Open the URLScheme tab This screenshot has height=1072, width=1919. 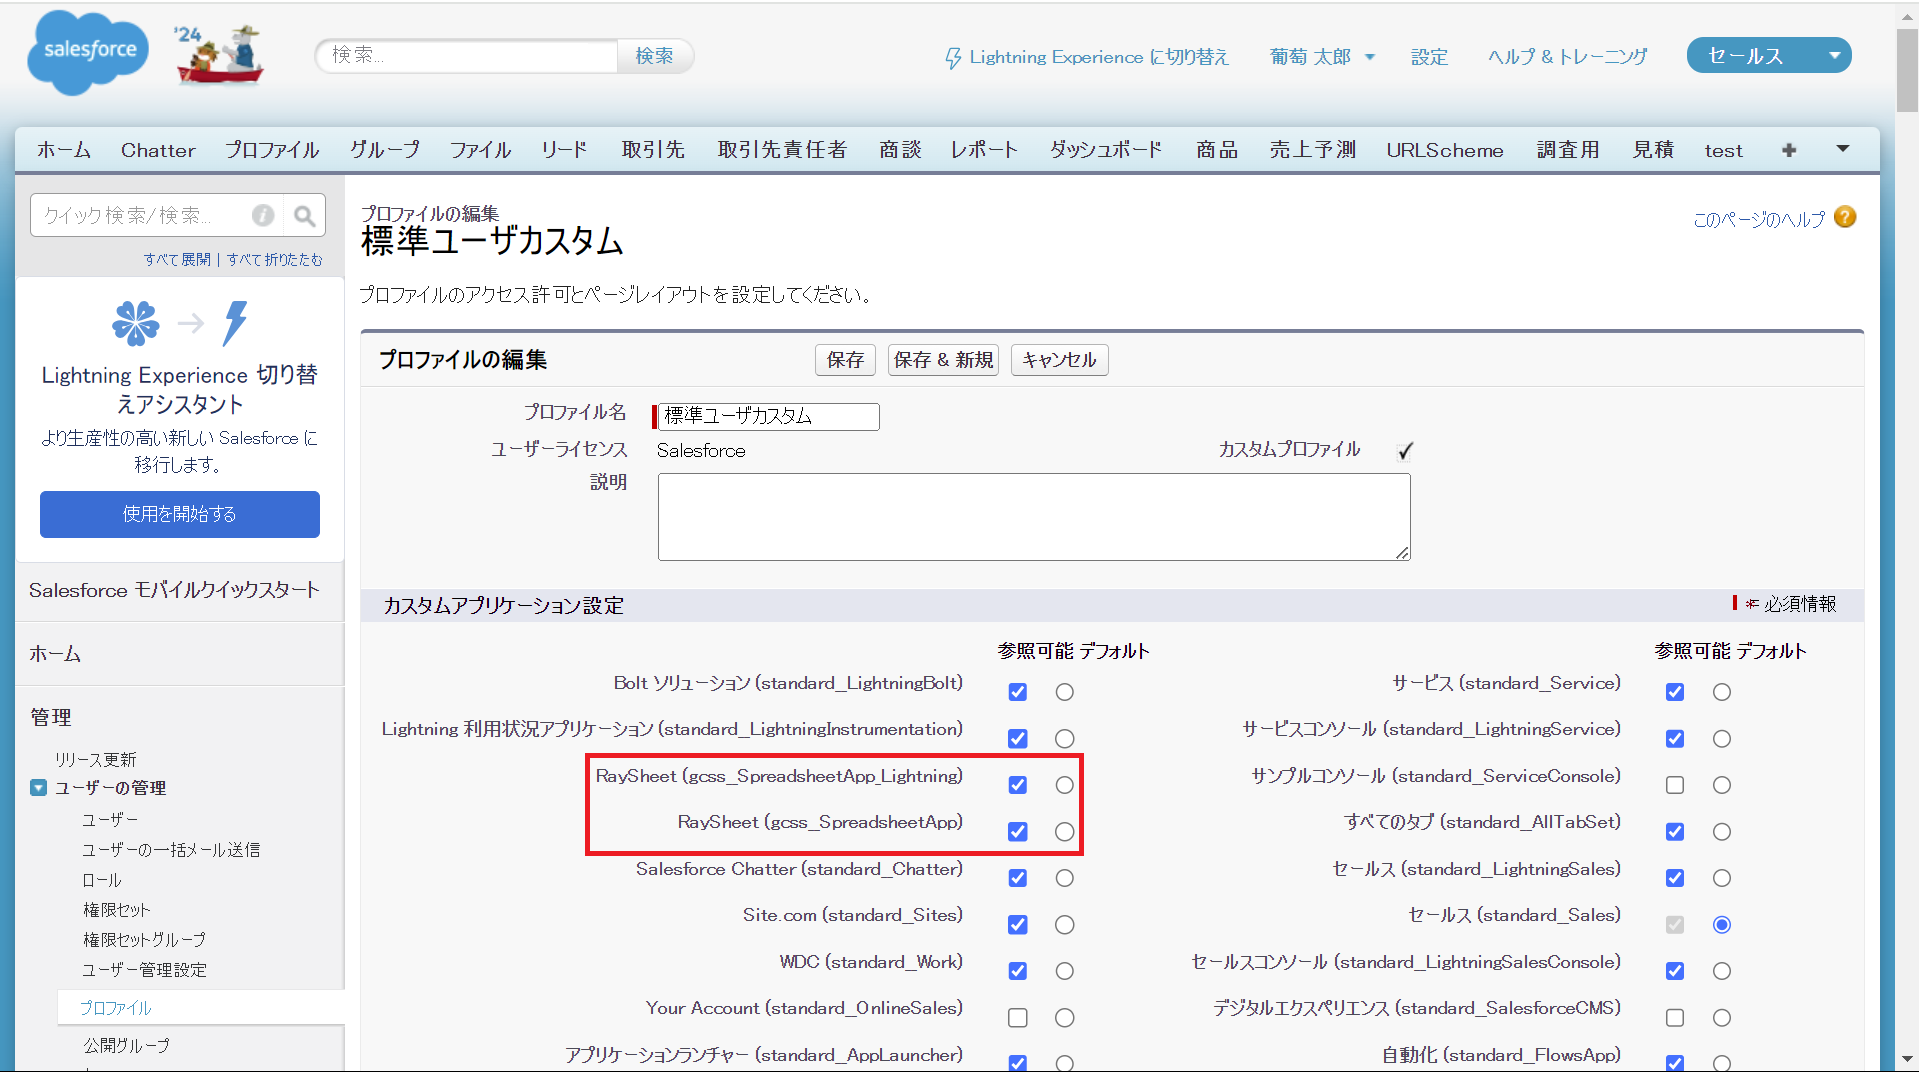click(x=1445, y=150)
